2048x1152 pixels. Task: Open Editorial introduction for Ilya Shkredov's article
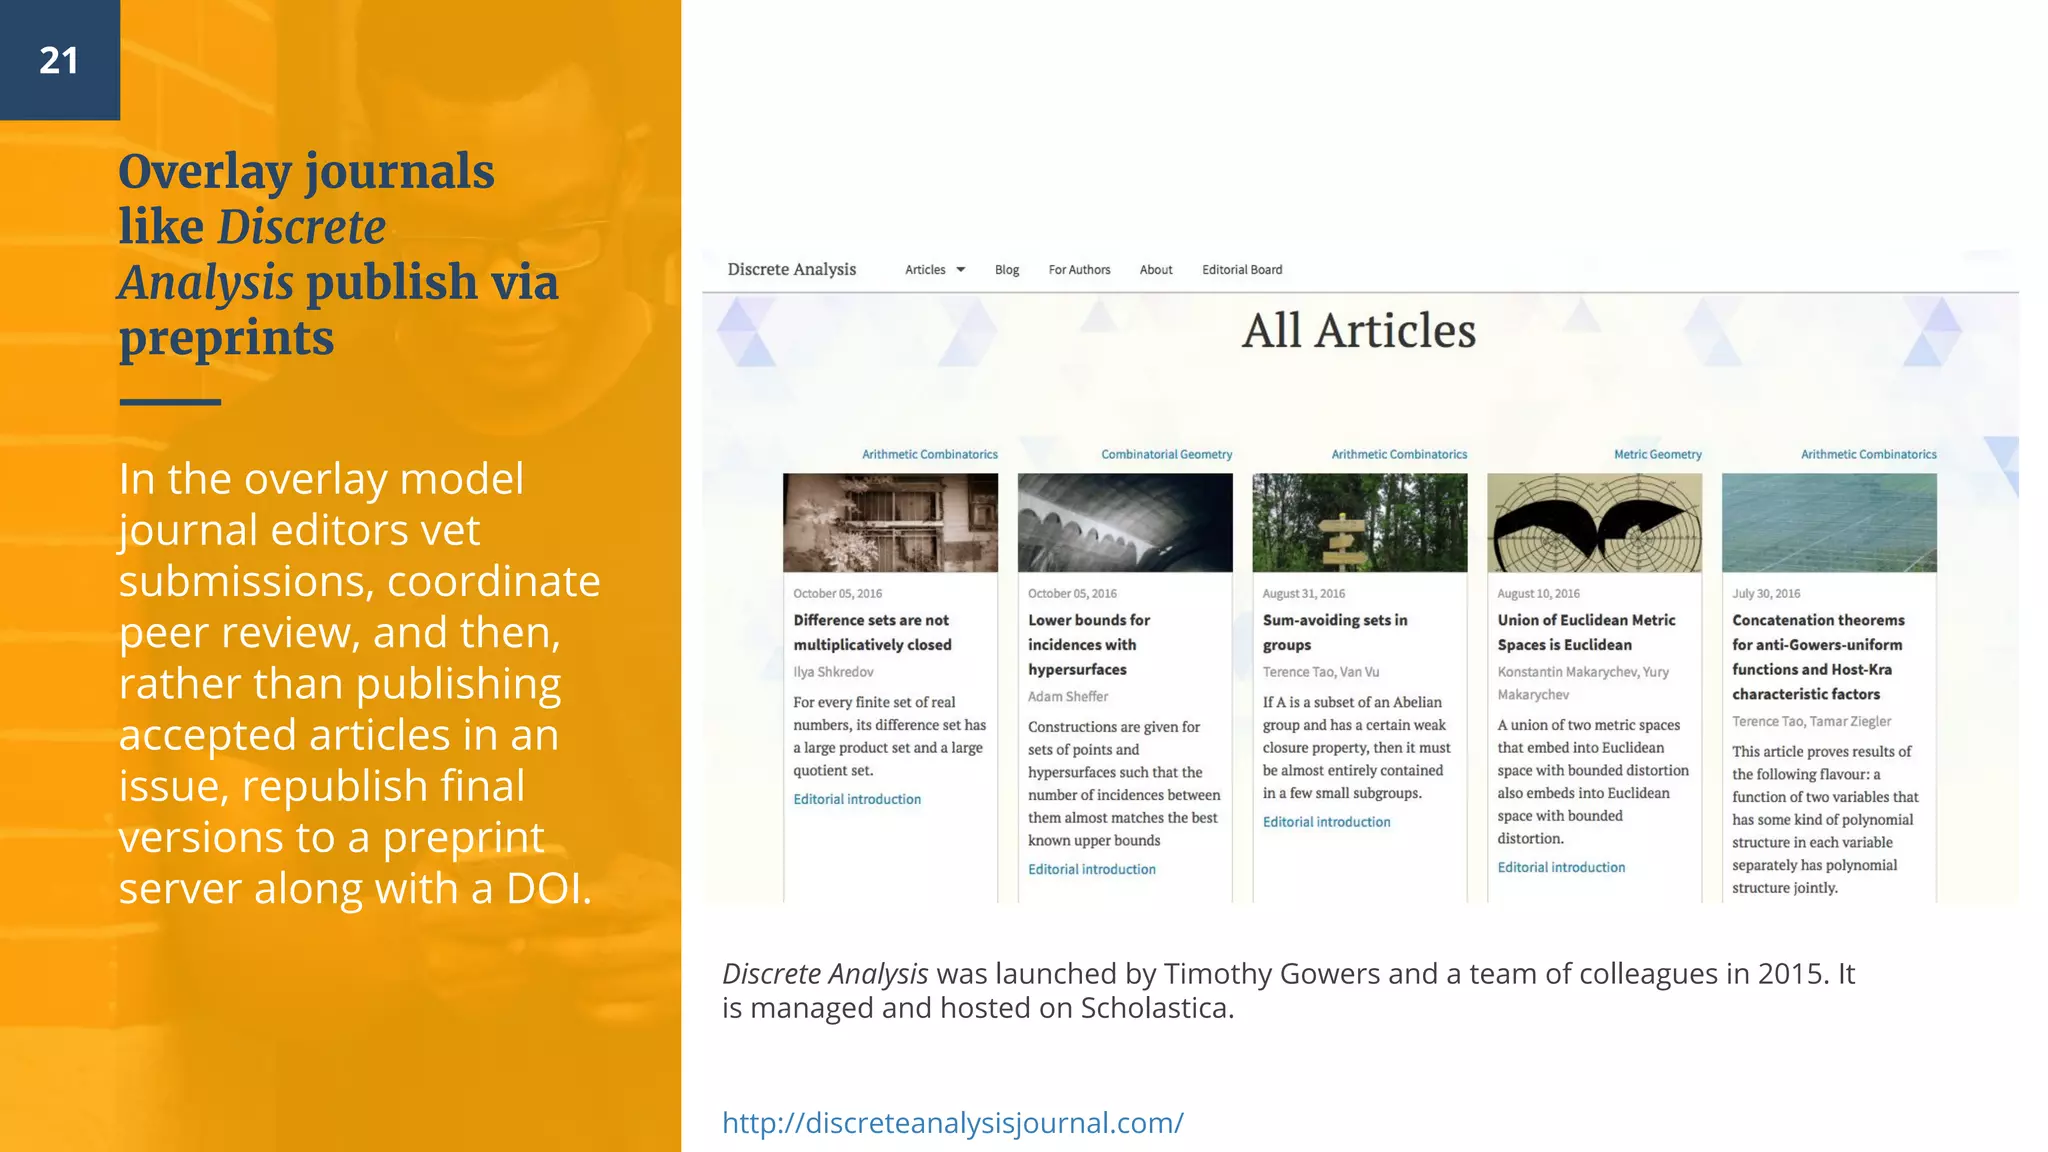857,799
